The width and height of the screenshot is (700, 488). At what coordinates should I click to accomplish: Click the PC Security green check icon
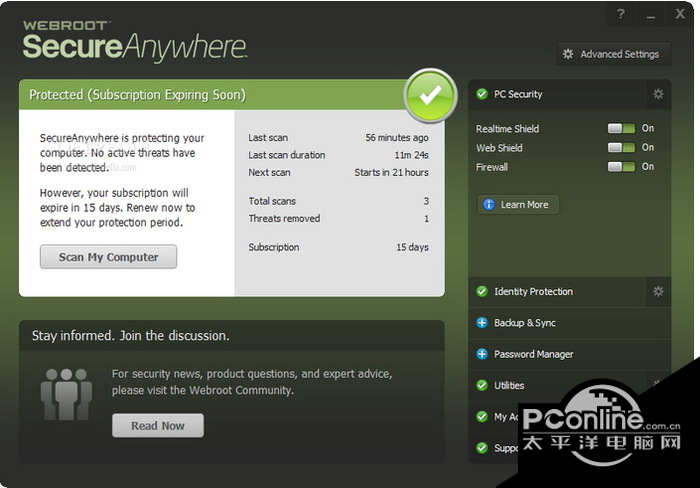coord(482,94)
